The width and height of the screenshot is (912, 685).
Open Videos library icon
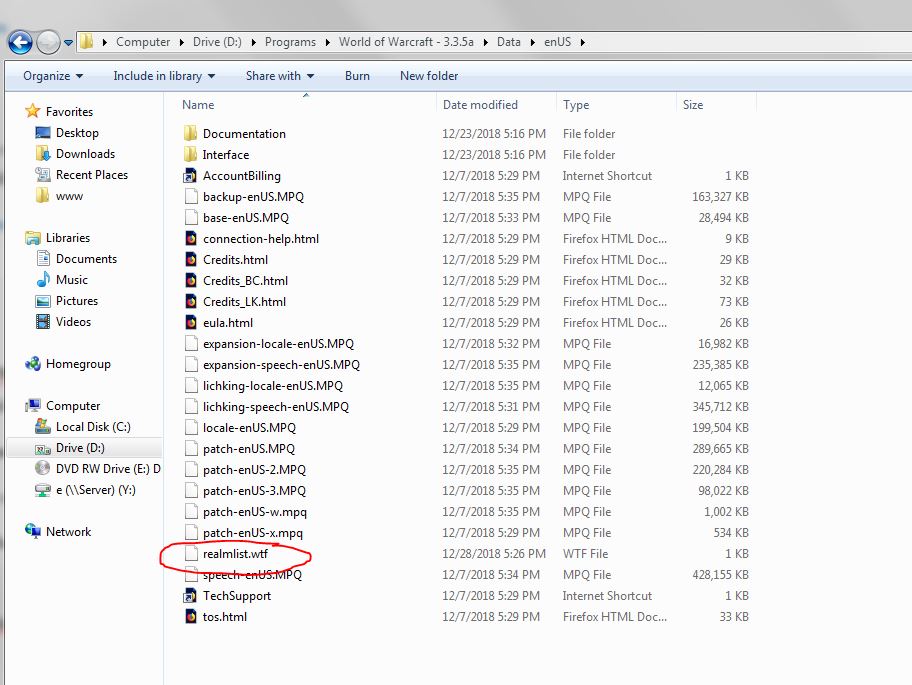43,322
